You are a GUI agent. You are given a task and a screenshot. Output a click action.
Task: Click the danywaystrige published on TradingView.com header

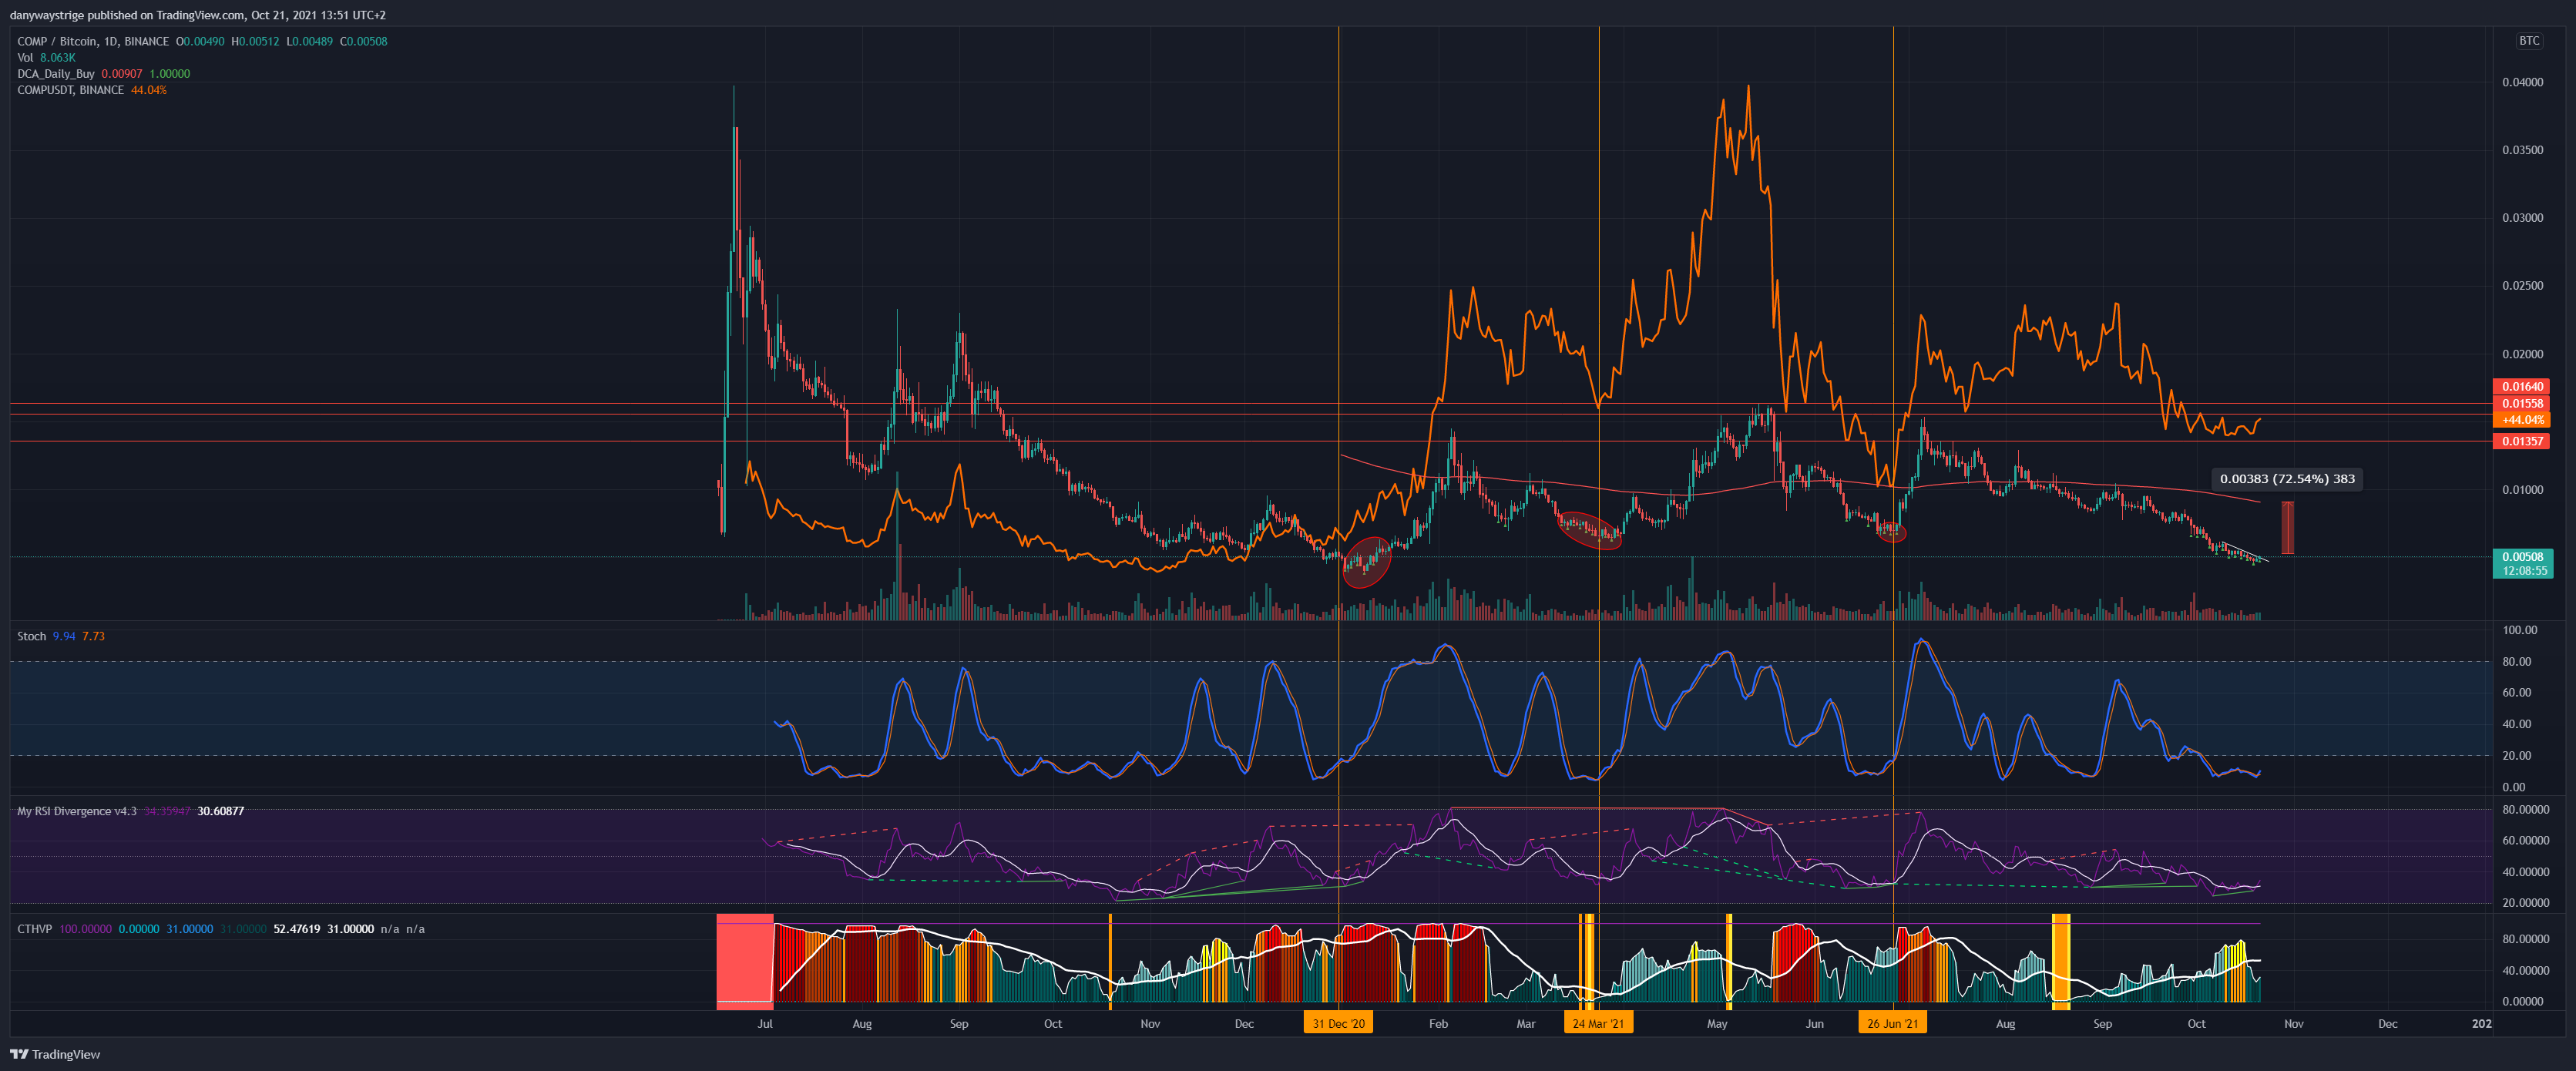click(198, 15)
